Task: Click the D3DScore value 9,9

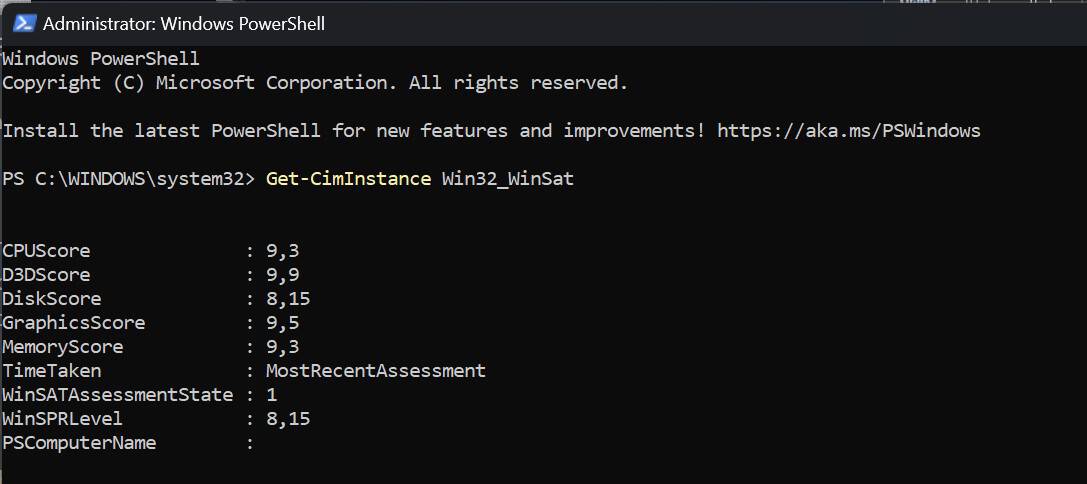Action: click(283, 276)
